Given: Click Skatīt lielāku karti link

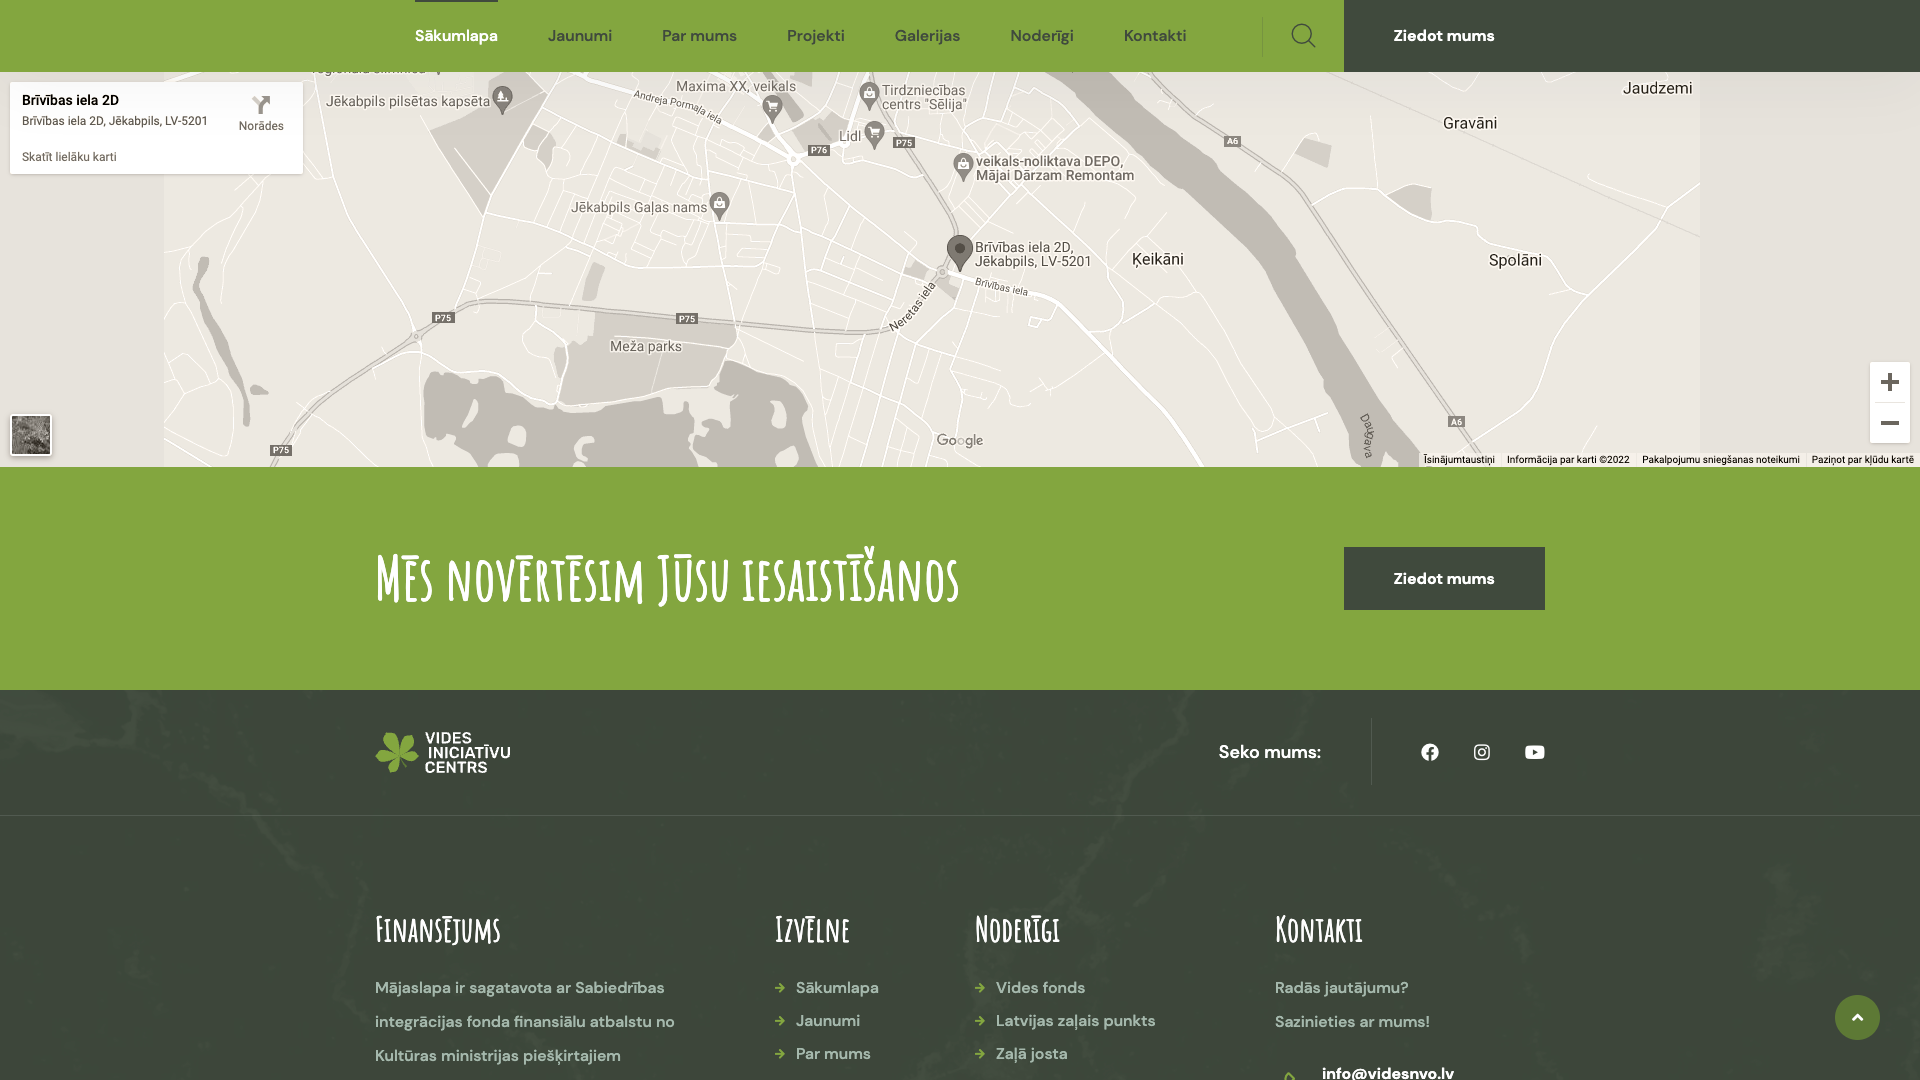Looking at the screenshot, I should pyautogui.click(x=69, y=157).
